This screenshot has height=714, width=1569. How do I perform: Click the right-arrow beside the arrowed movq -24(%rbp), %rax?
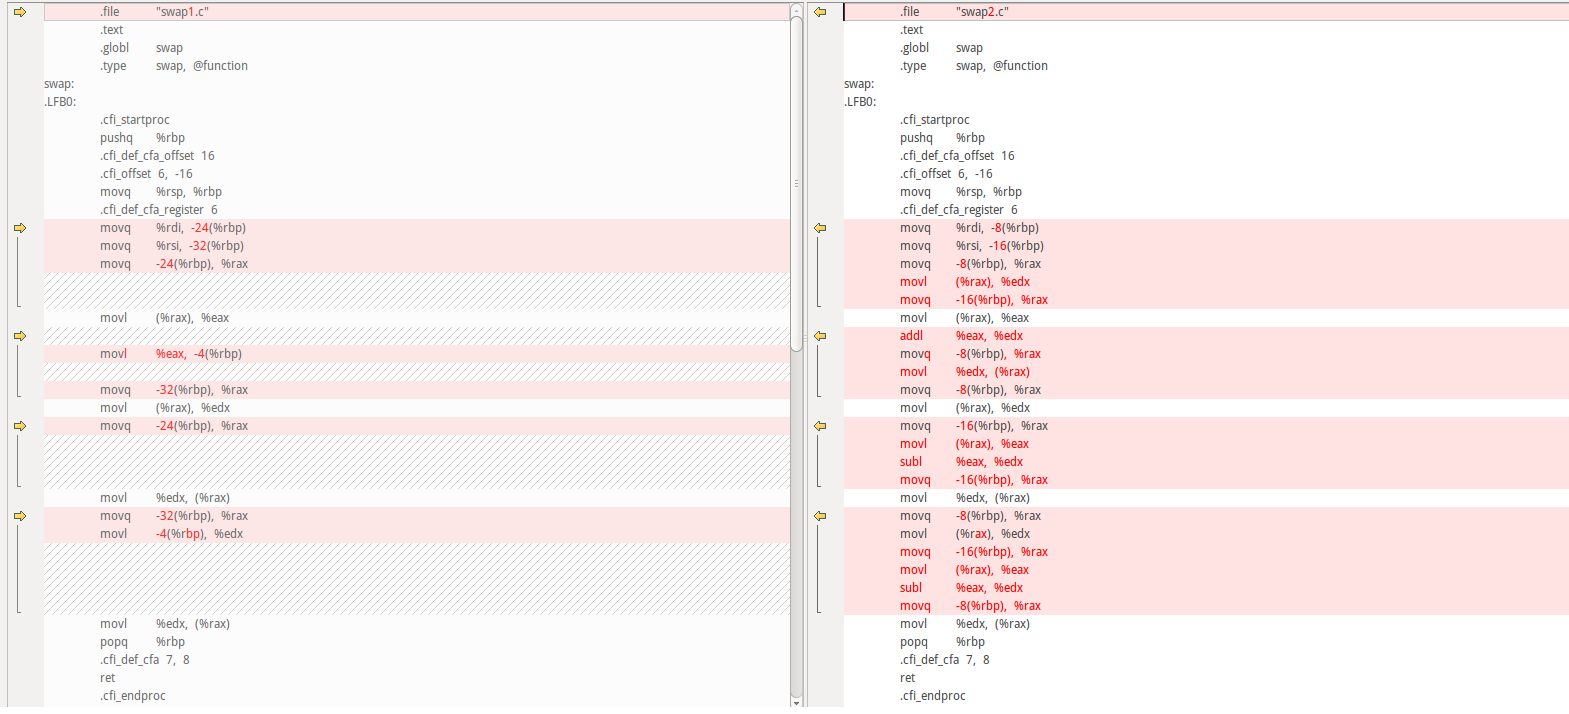point(20,426)
